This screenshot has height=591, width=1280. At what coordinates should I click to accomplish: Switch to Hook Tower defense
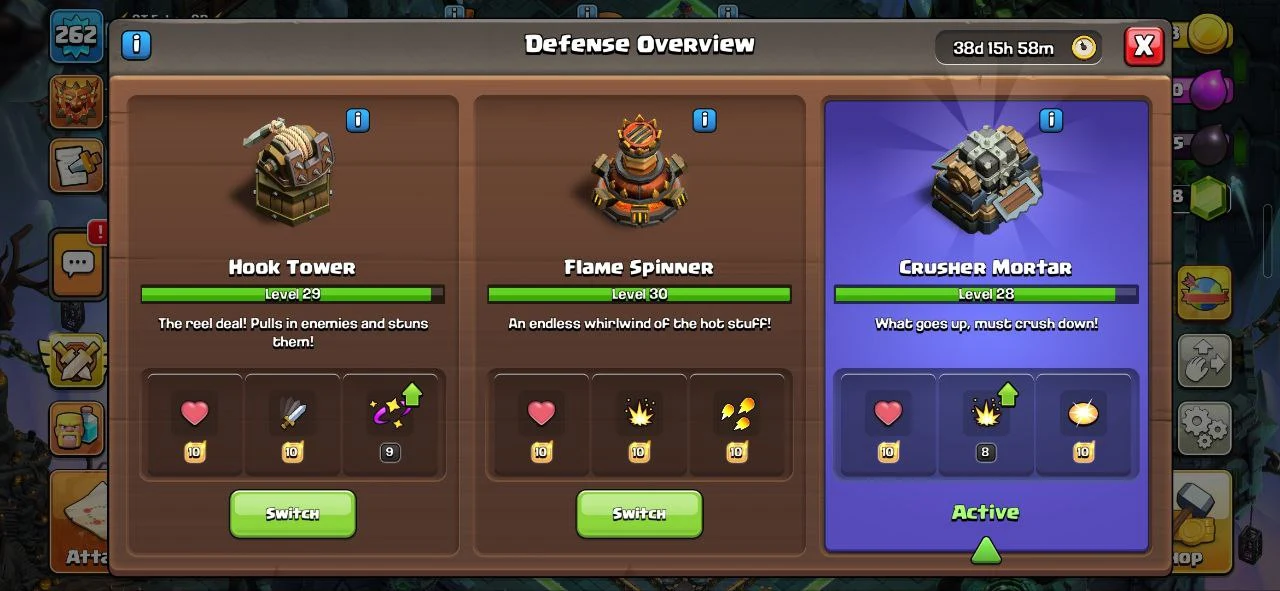[x=293, y=513]
